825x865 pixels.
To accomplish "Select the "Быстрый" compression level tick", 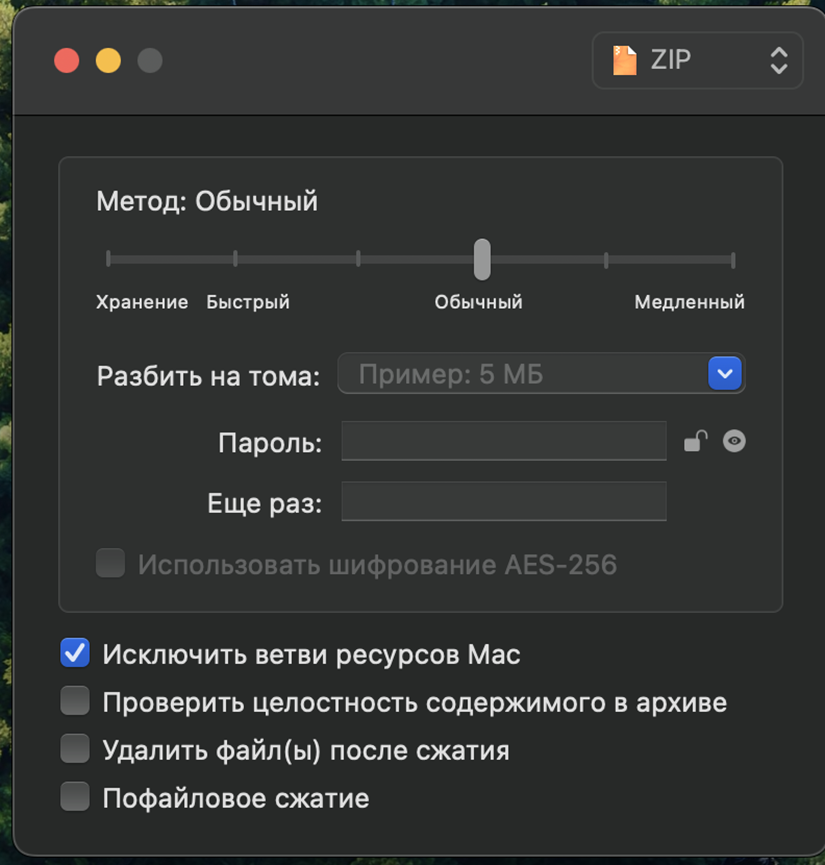I will [x=235, y=258].
